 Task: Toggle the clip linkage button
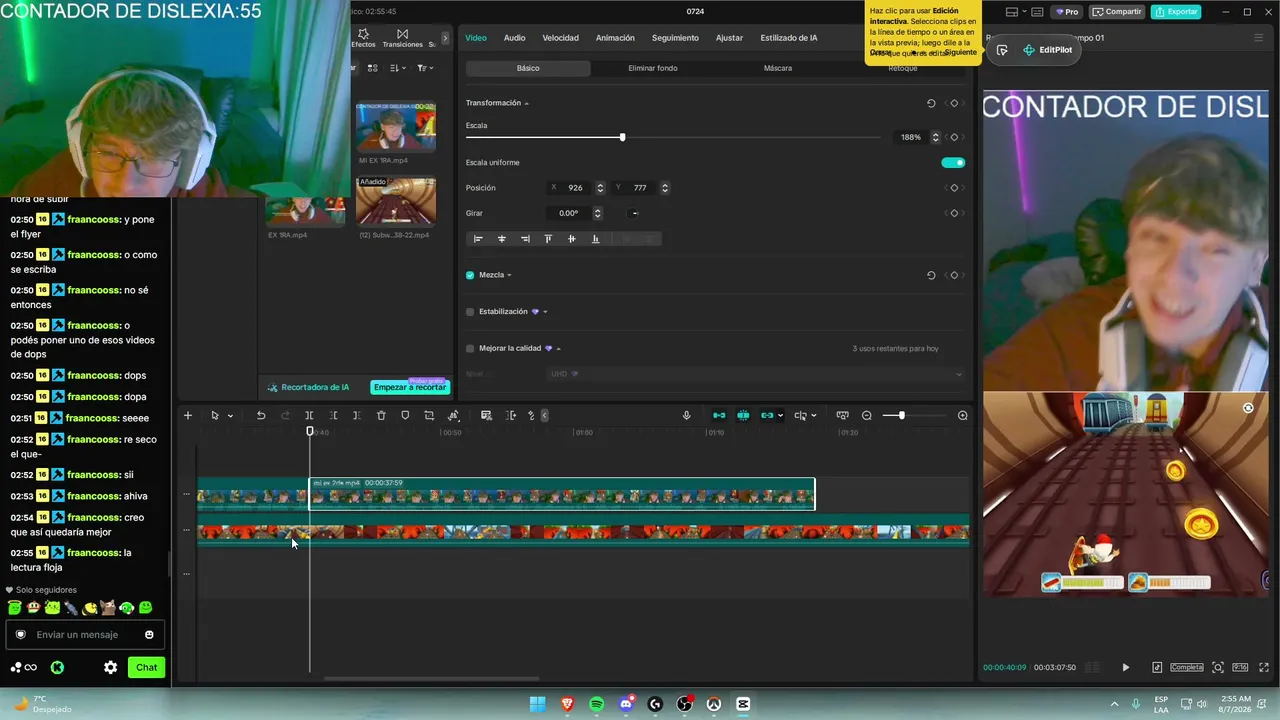tap(767, 416)
